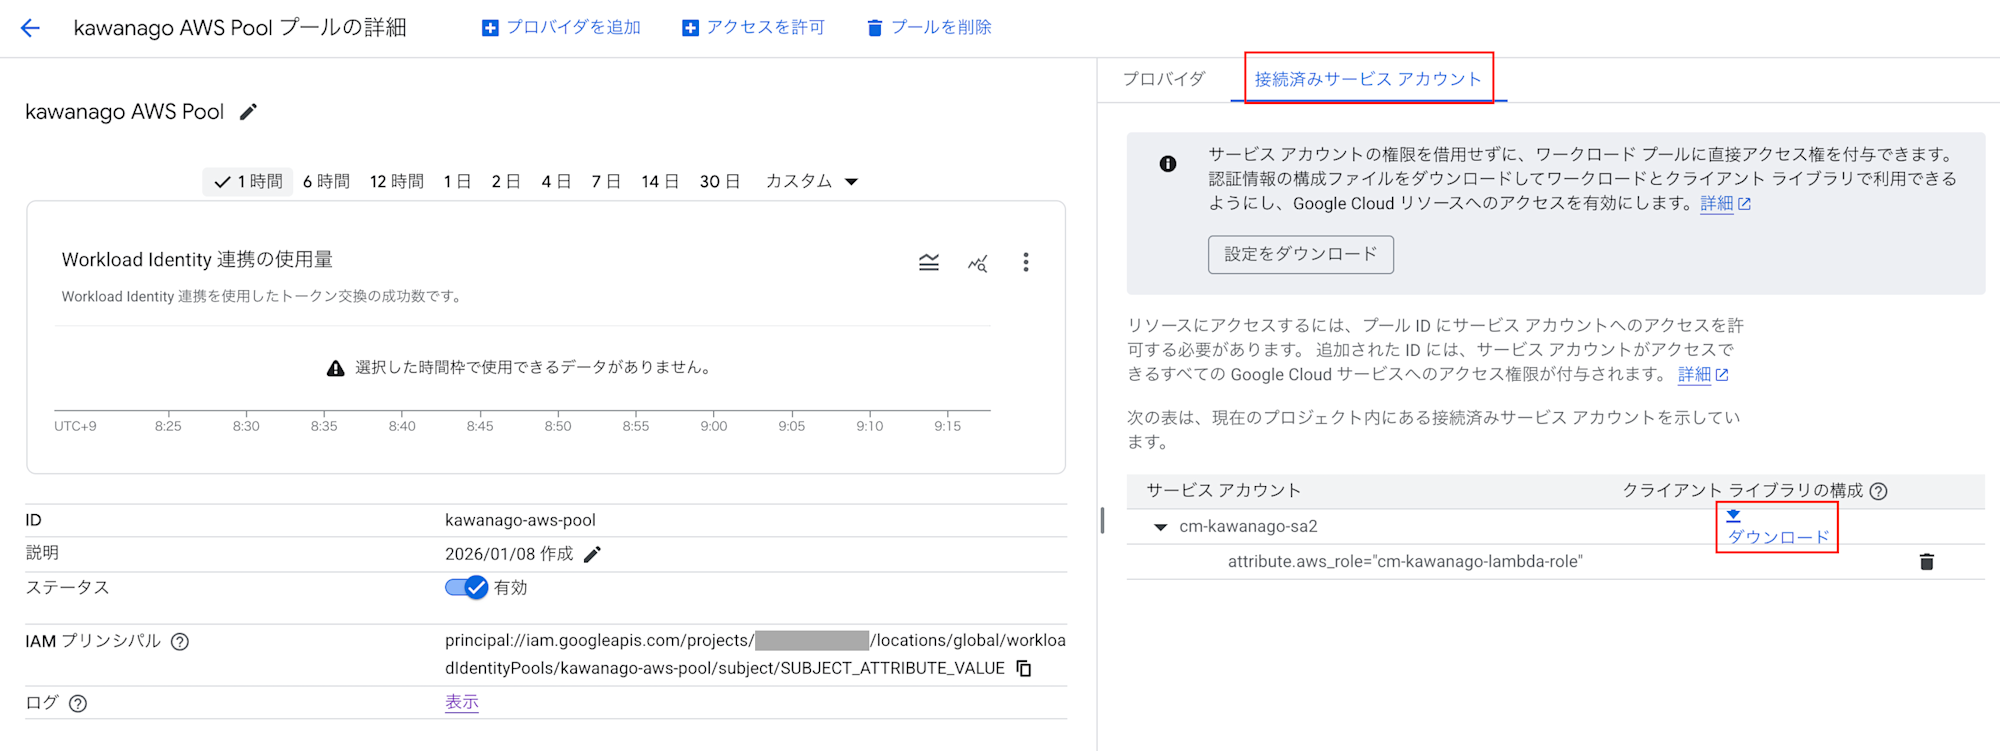
Task: Click the 設定をダウンロード button
Action: click(x=1300, y=254)
